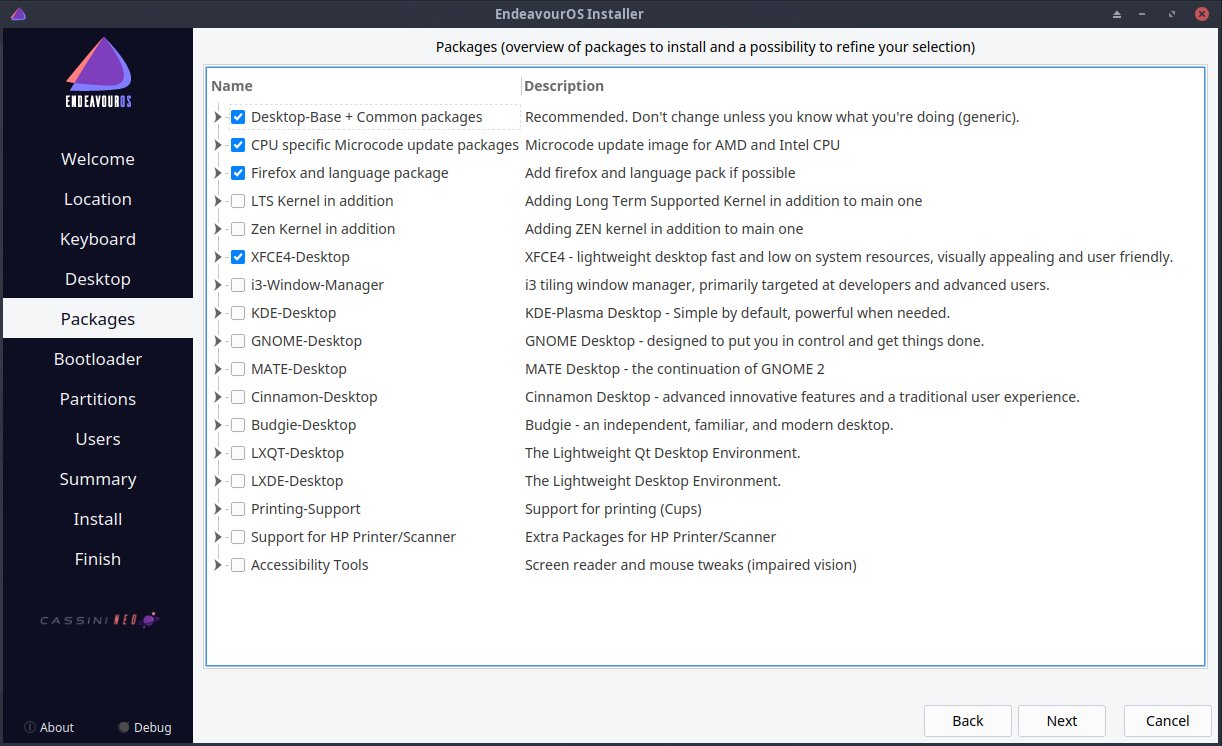
Task: Expand the Accessibility Tools group arrow
Action: (218, 565)
